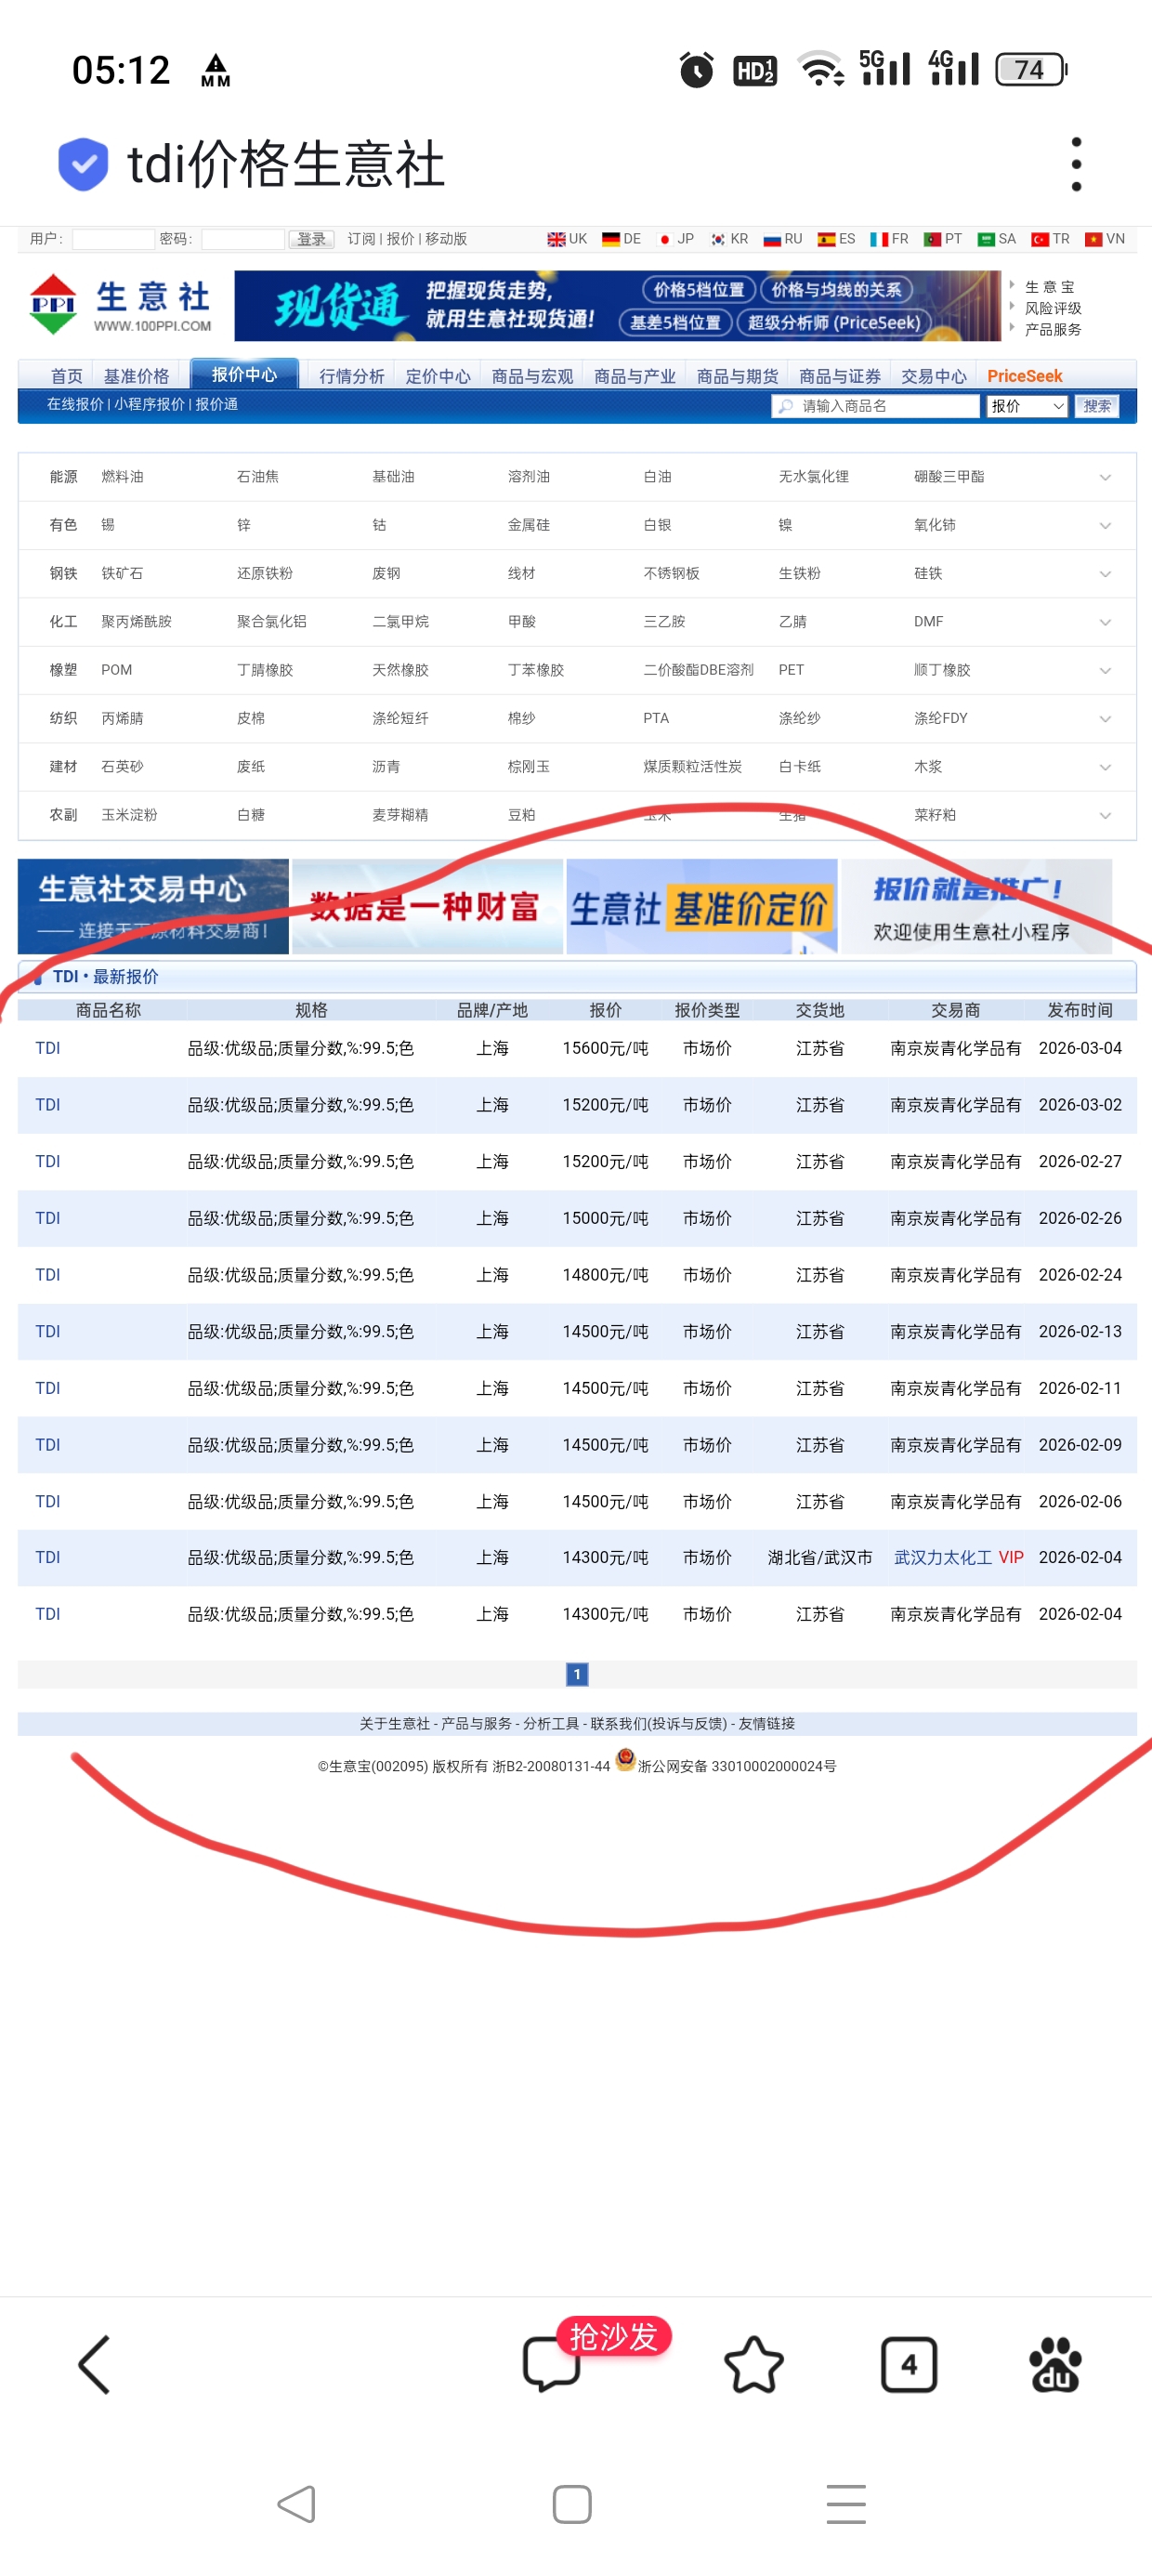Expand the 橡塑 category row
This screenshot has width=1152, height=2576.
(1105, 670)
